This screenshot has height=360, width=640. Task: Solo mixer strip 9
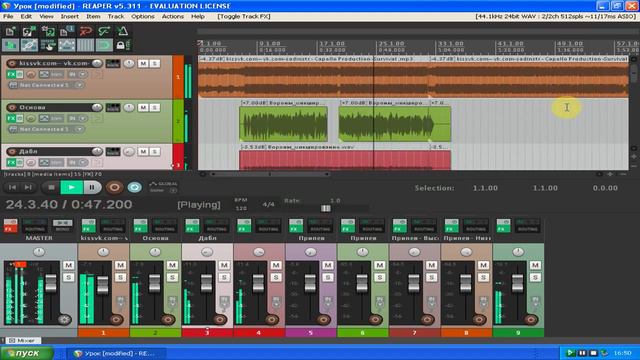point(535,278)
